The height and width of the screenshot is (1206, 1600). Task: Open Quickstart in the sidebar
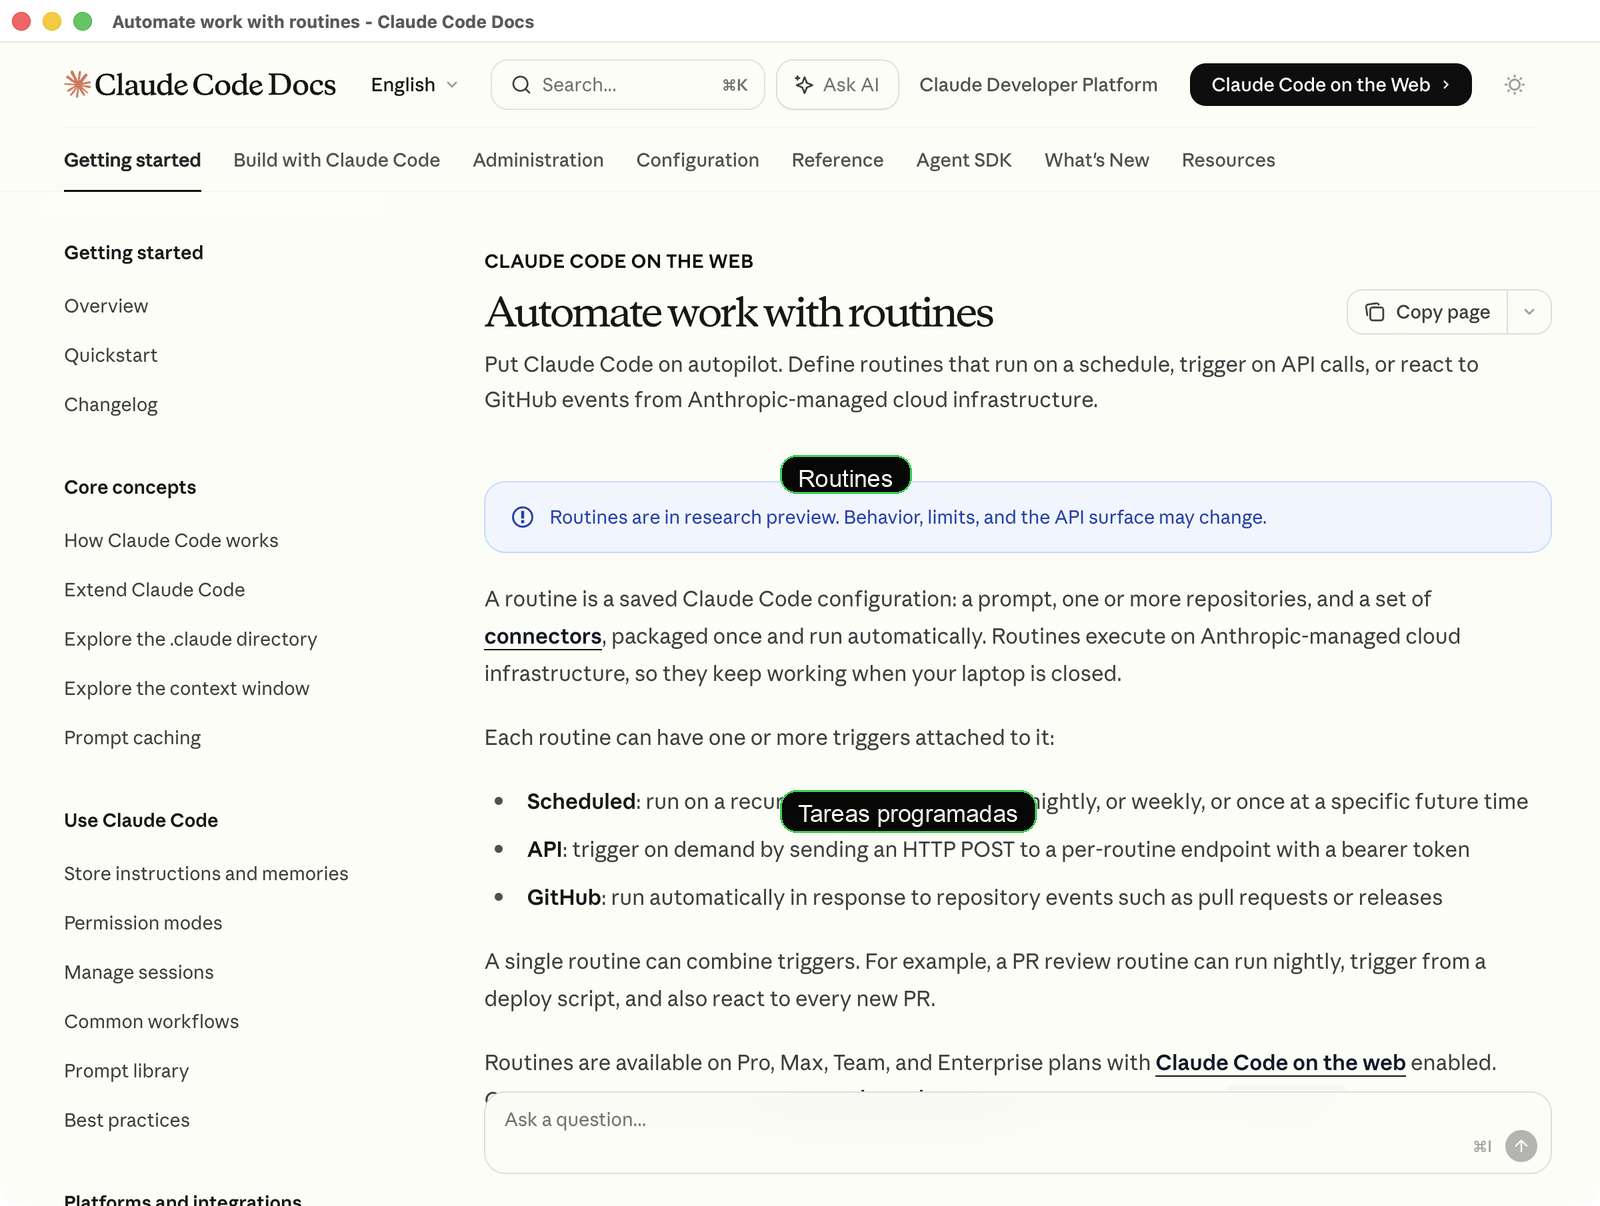tap(111, 355)
